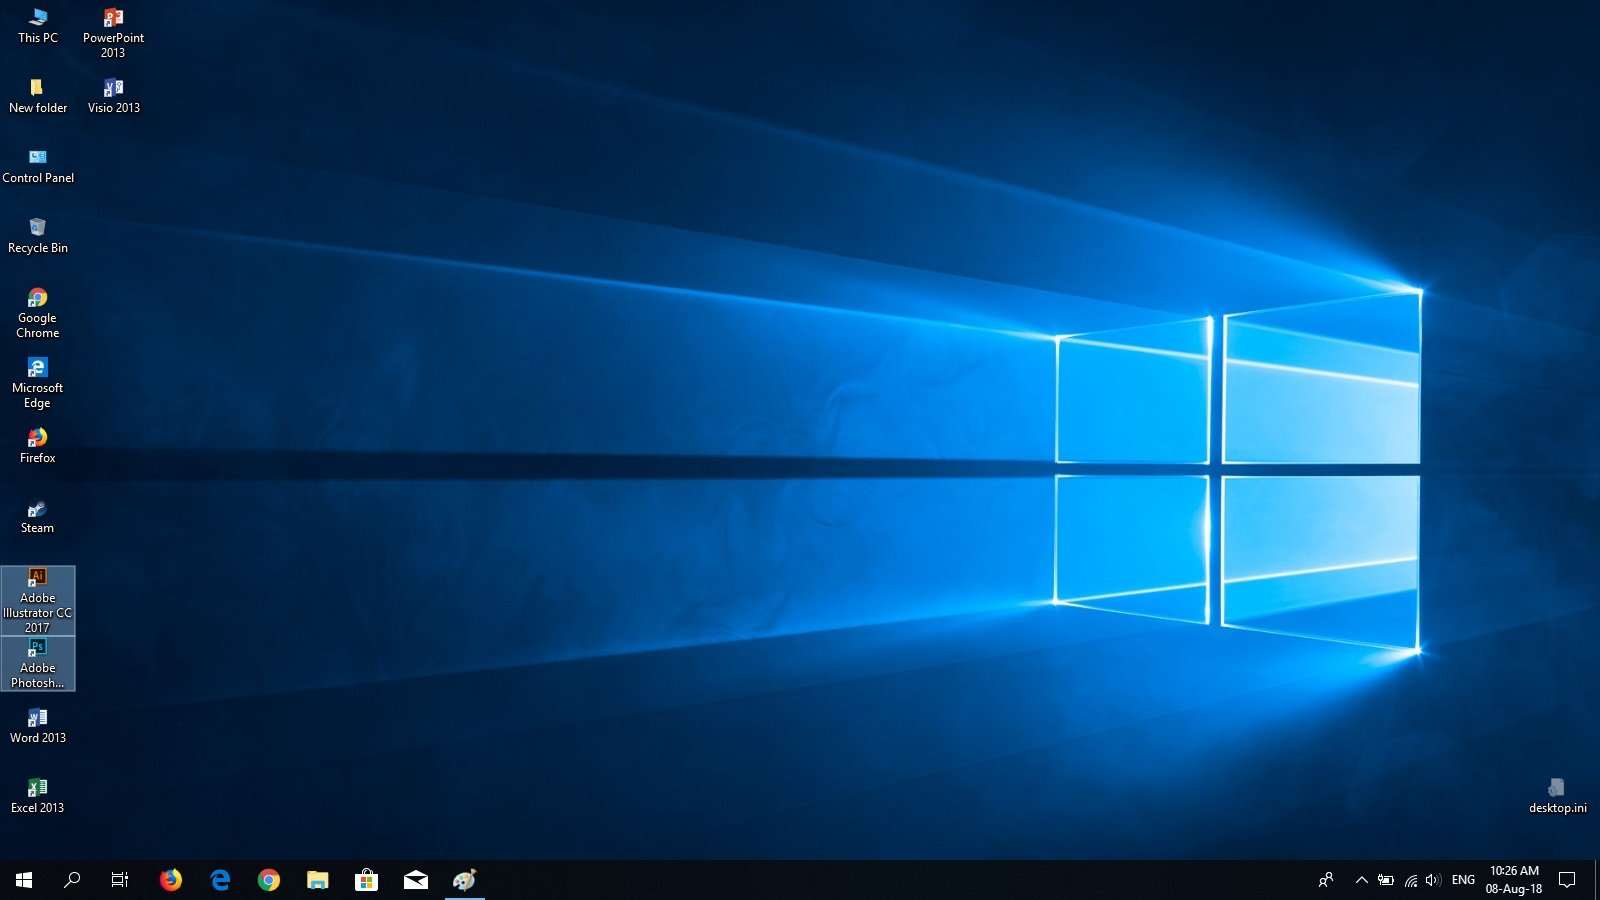Viewport: 1600px width, 900px height.
Task: Change input language ENG indicator
Action: [x=1463, y=880]
